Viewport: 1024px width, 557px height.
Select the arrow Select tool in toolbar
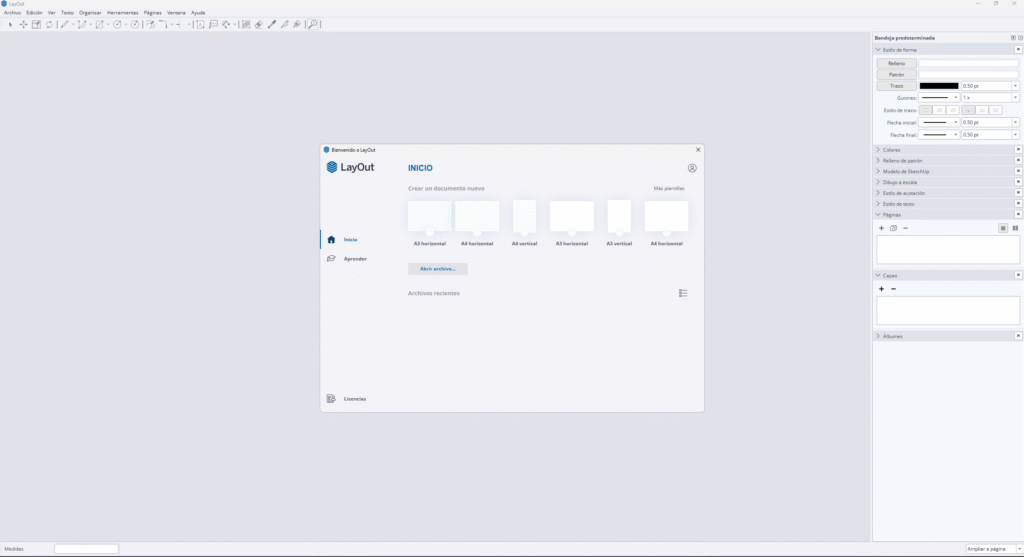pyautogui.click(x=10, y=24)
